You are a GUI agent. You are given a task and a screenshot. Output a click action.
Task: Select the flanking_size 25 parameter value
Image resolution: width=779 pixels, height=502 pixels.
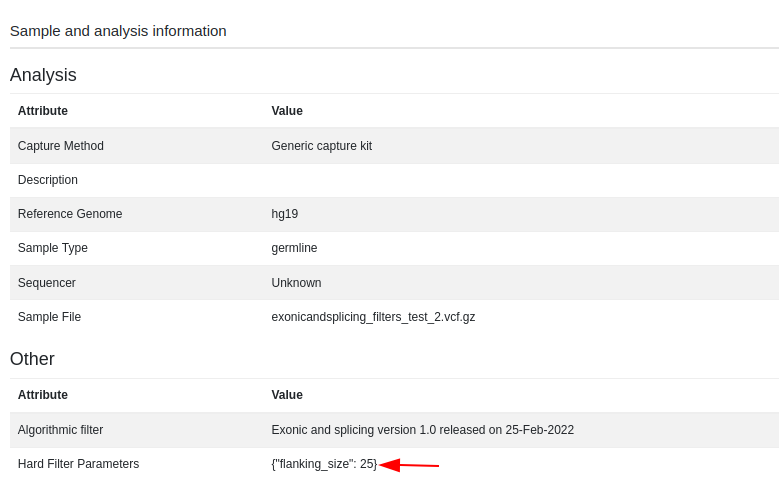(x=324, y=464)
